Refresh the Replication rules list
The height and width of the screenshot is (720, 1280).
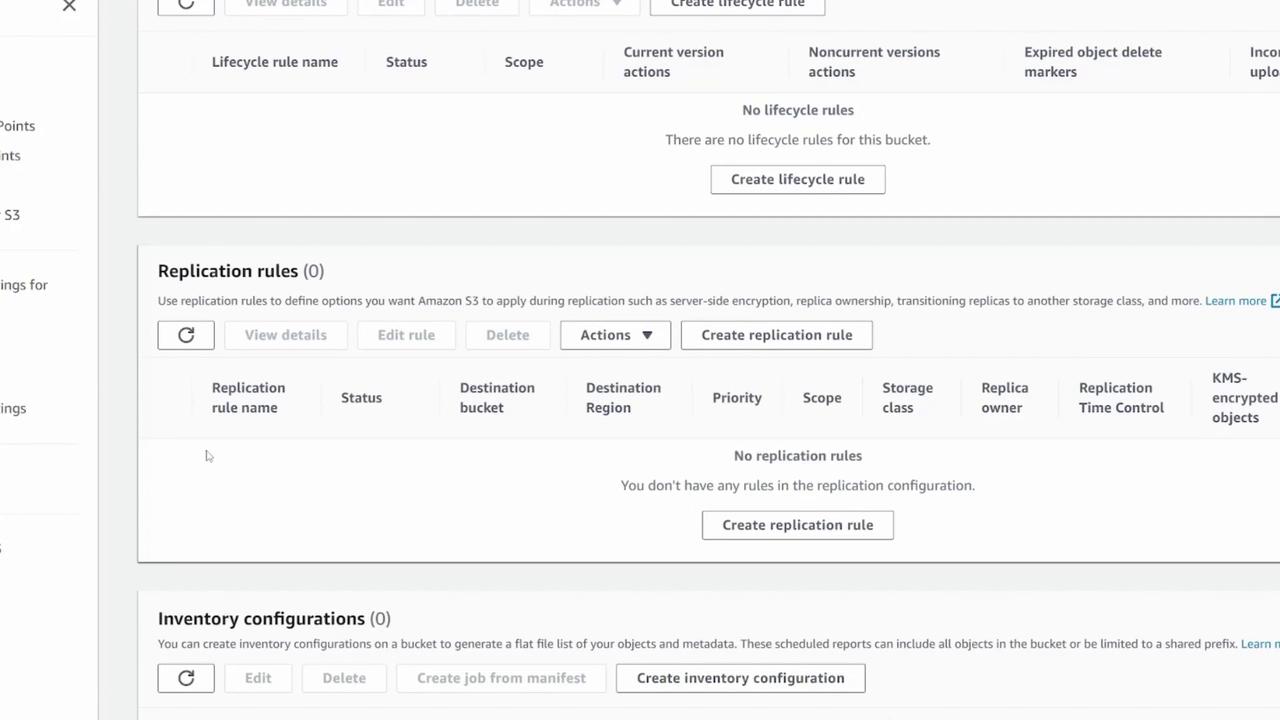click(x=186, y=335)
